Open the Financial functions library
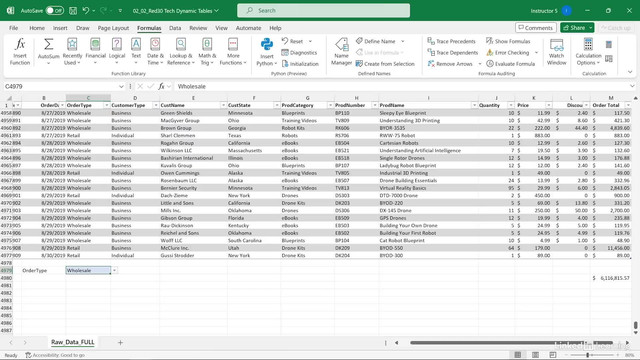The height and width of the screenshot is (360, 640). (96, 51)
